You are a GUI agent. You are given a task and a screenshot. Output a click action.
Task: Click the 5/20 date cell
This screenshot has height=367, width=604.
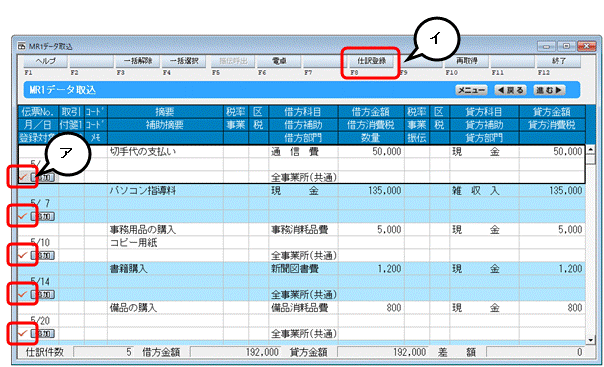(x=38, y=320)
